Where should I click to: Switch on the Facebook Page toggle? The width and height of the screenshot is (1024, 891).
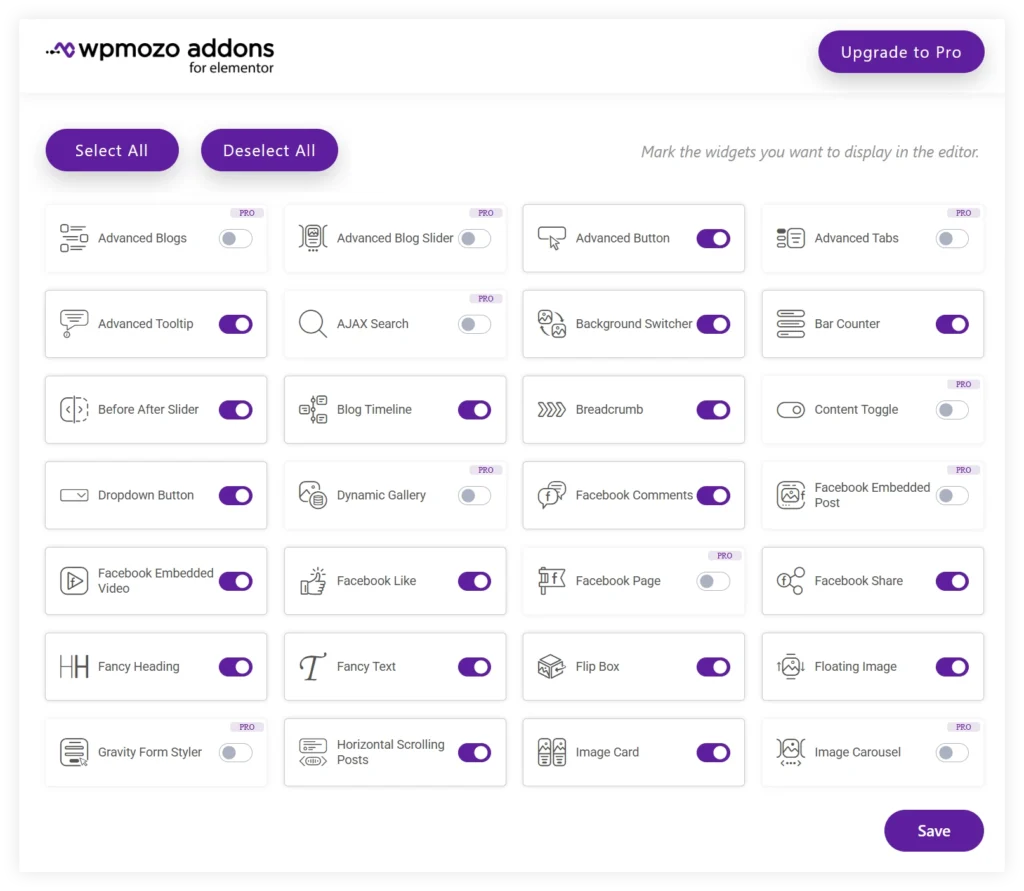[713, 581]
